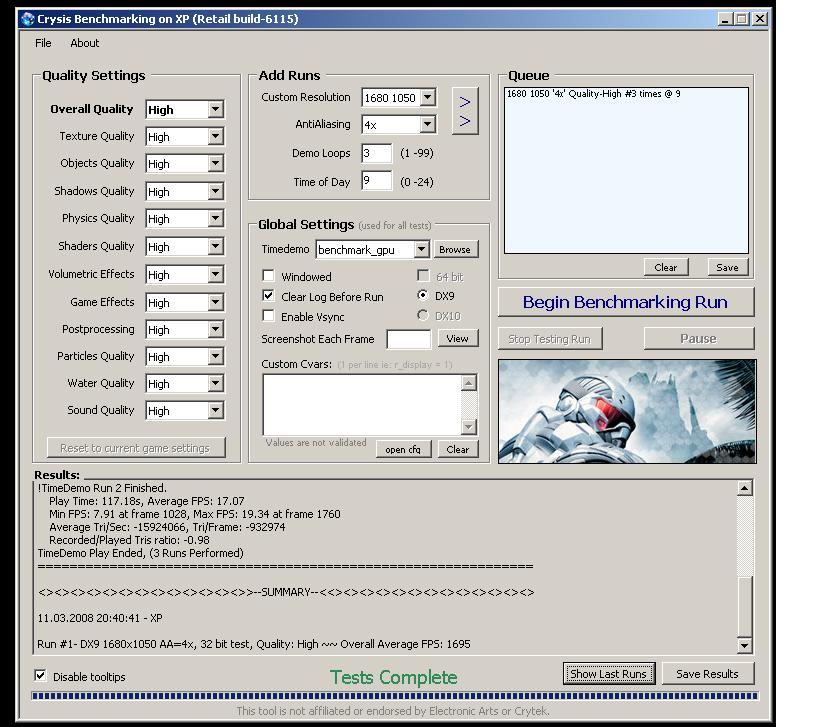Enable the Windowed checkbox

point(268,276)
